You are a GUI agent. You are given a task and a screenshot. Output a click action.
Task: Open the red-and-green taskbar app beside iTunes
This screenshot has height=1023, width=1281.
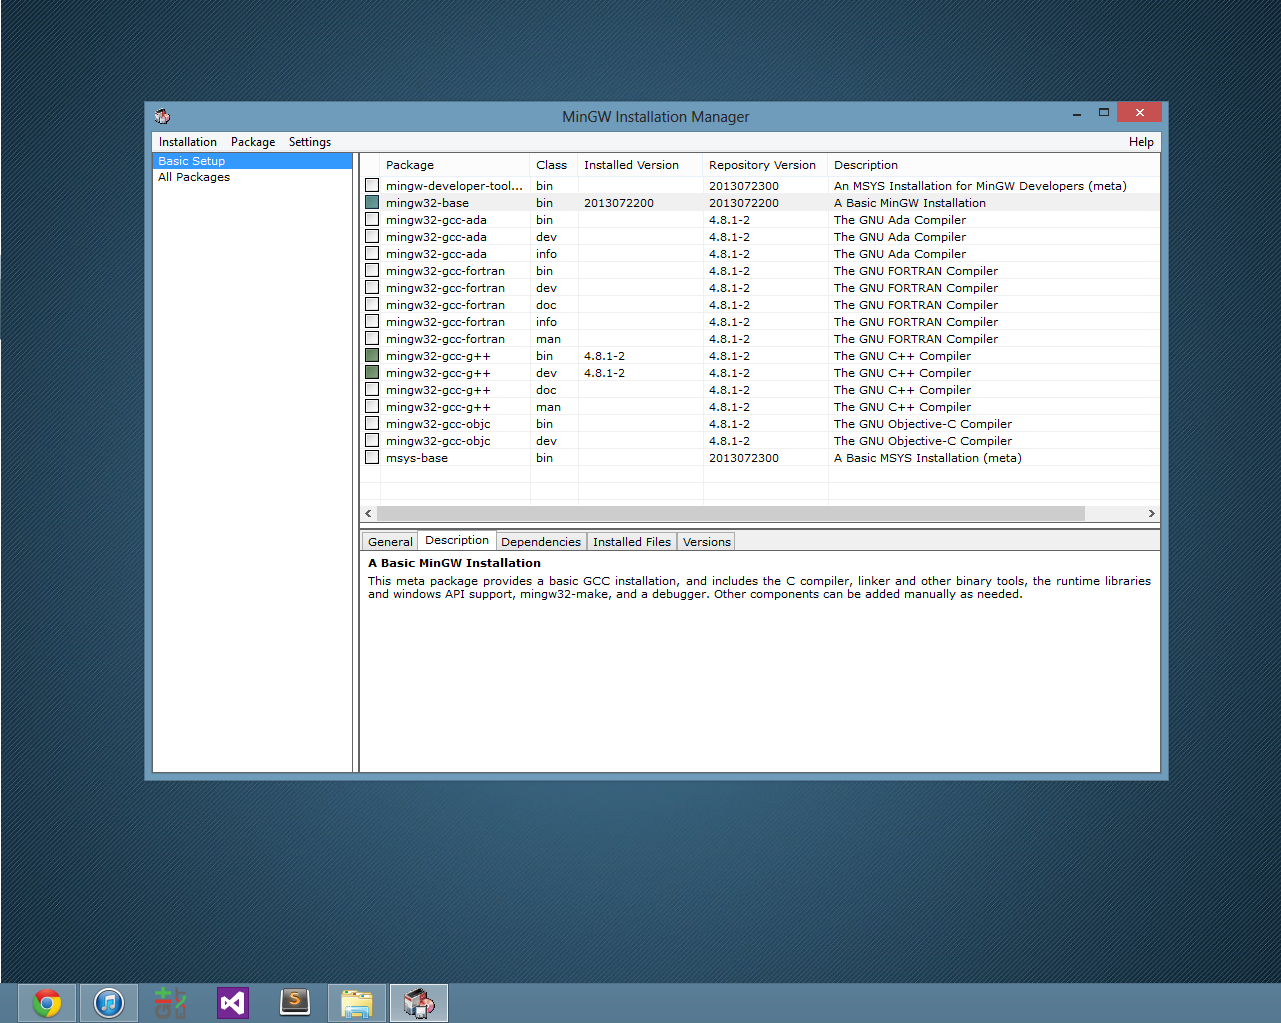point(171,1003)
